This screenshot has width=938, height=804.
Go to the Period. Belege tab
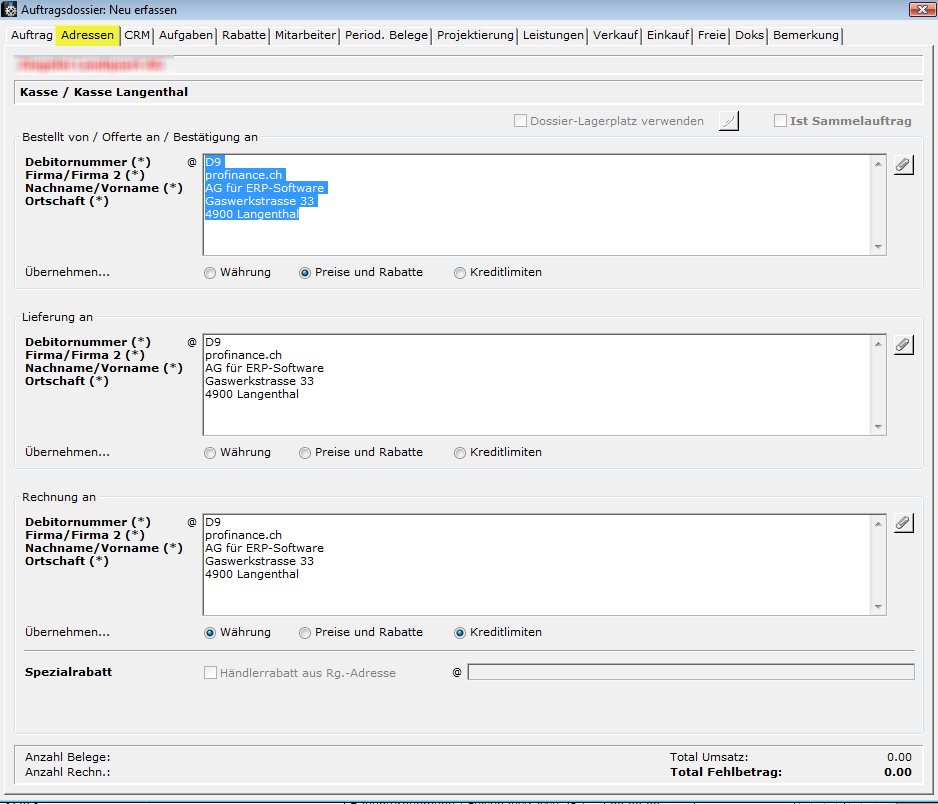(386, 35)
